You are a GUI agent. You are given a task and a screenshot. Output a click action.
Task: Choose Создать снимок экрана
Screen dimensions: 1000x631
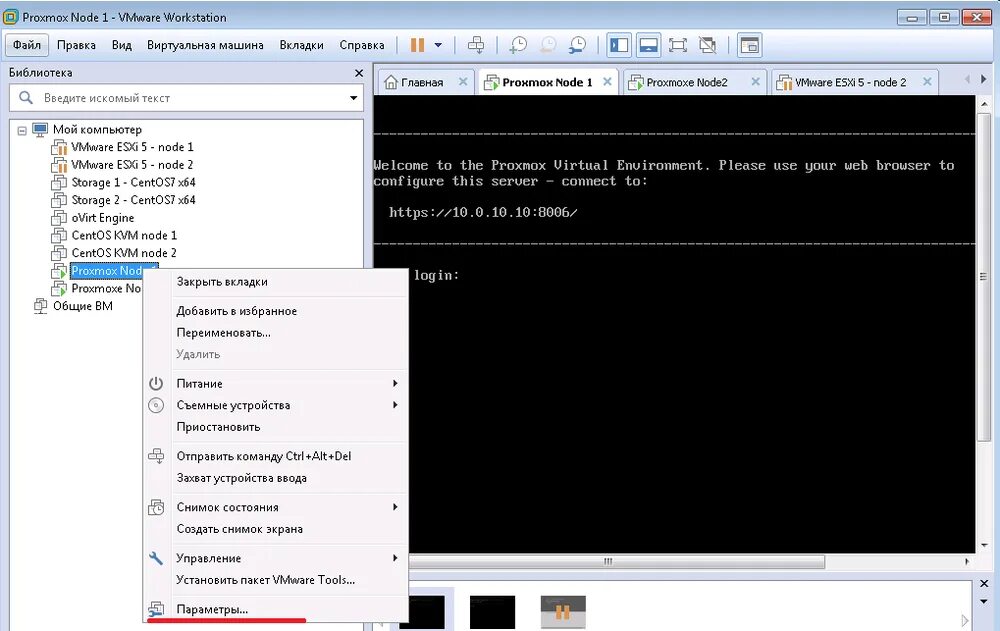coord(276,529)
